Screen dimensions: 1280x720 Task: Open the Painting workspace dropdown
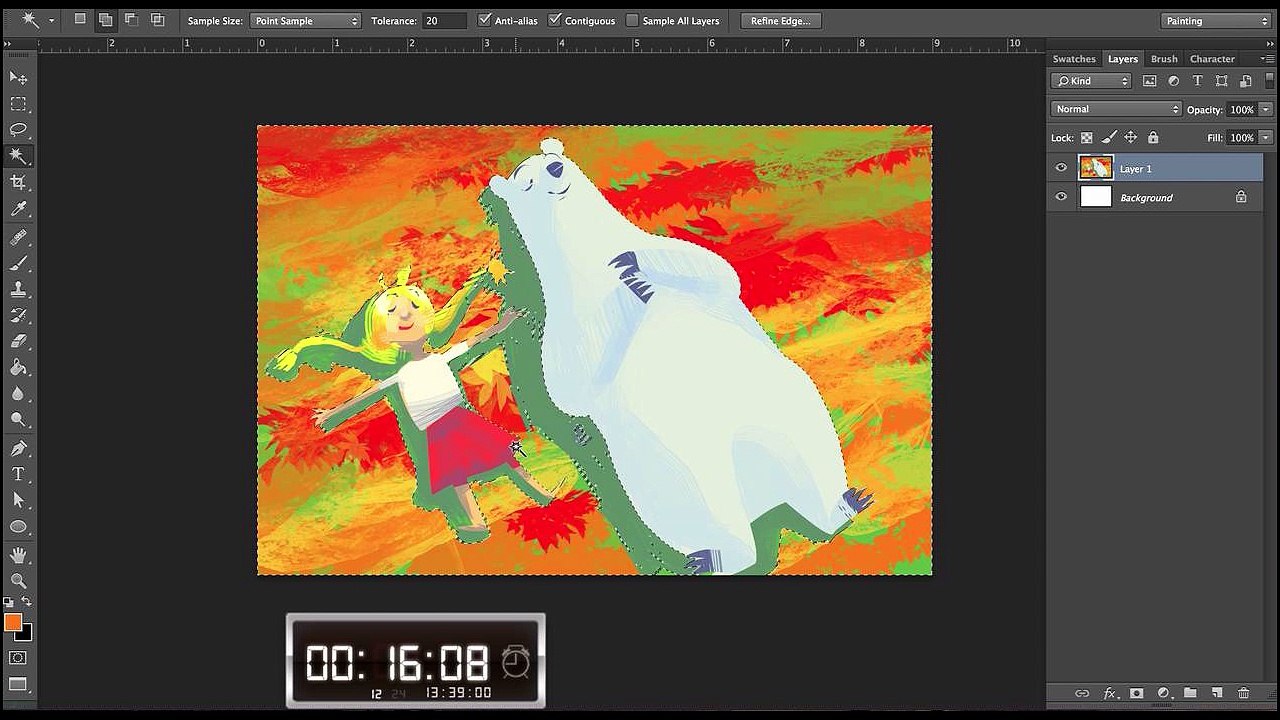1216,20
